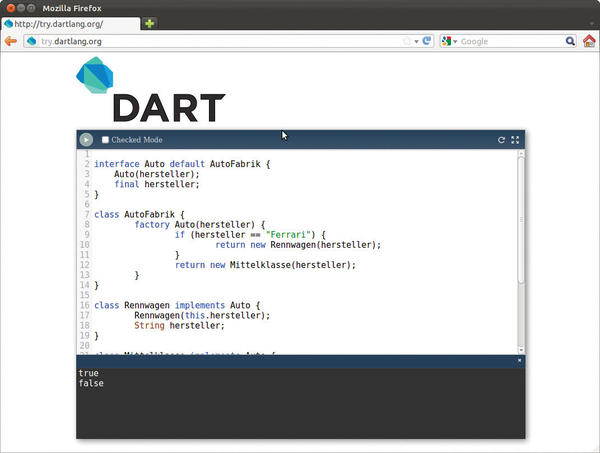This screenshot has width=600, height=453.
Task: Click "class AutoFabrik" on line 7
Action: [x=134, y=214]
